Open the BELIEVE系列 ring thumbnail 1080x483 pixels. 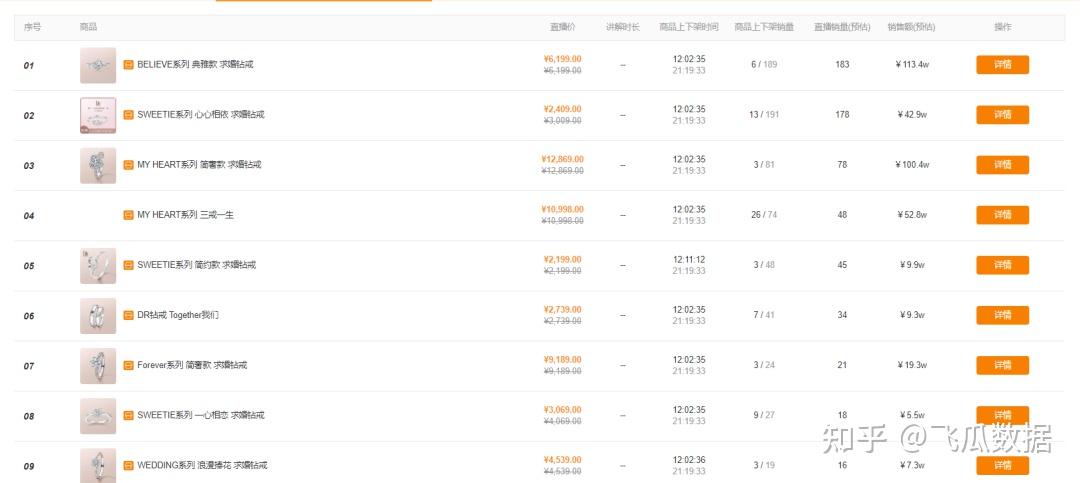(x=98, y=65)
